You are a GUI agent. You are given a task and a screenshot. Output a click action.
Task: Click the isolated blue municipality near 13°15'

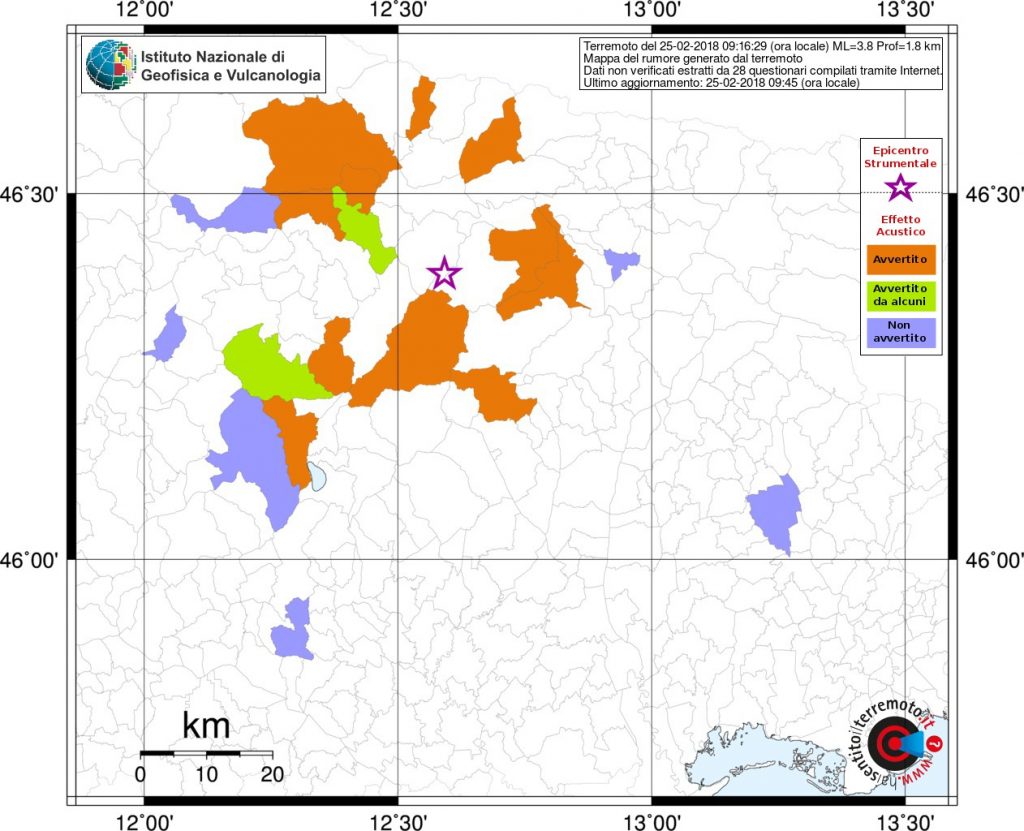point(776,513)
